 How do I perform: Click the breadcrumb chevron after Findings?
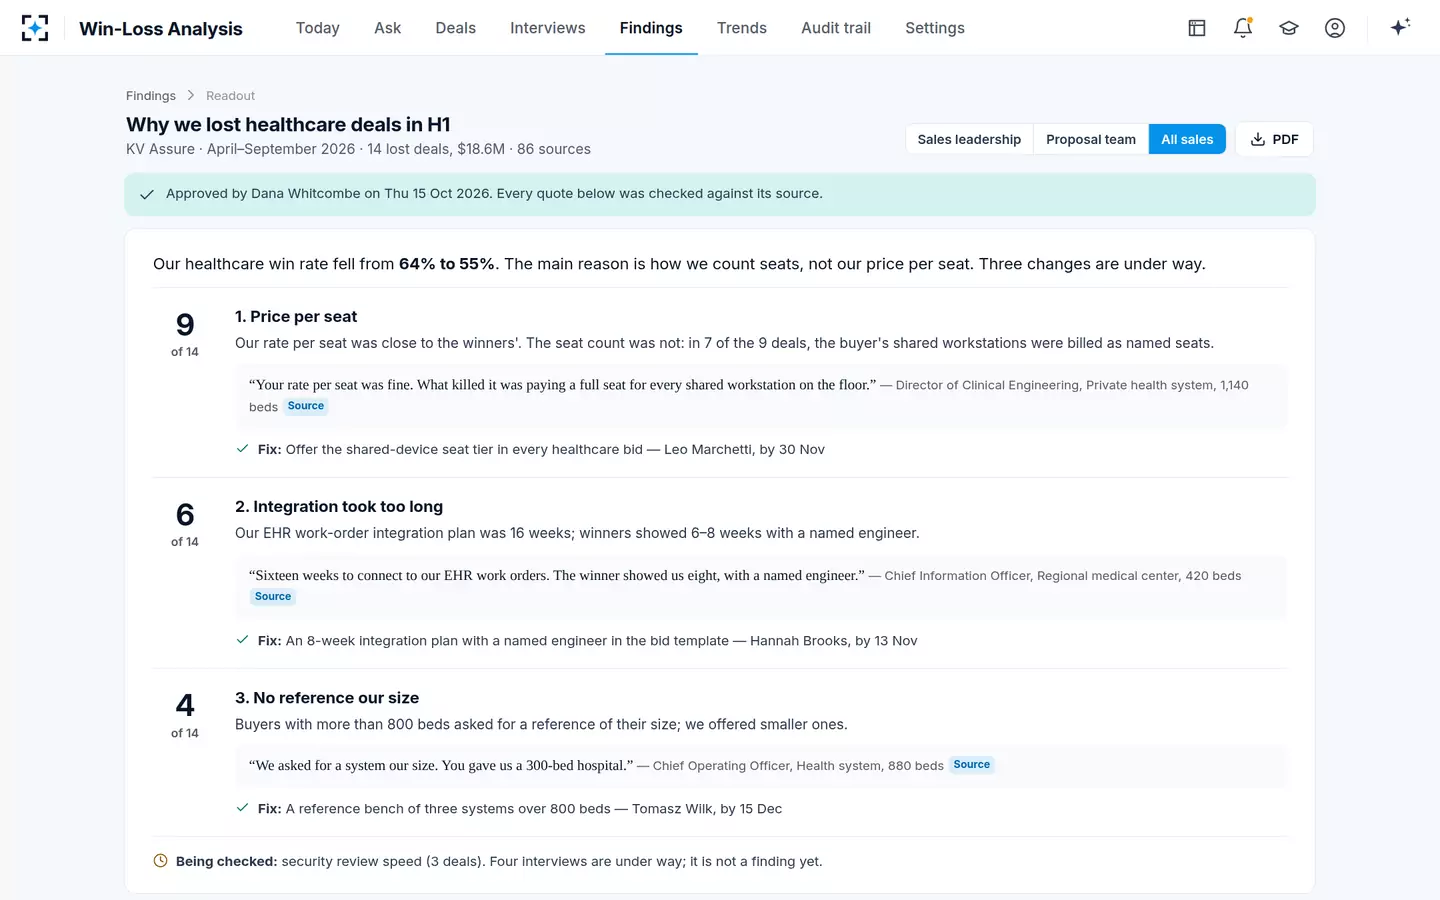191,96
